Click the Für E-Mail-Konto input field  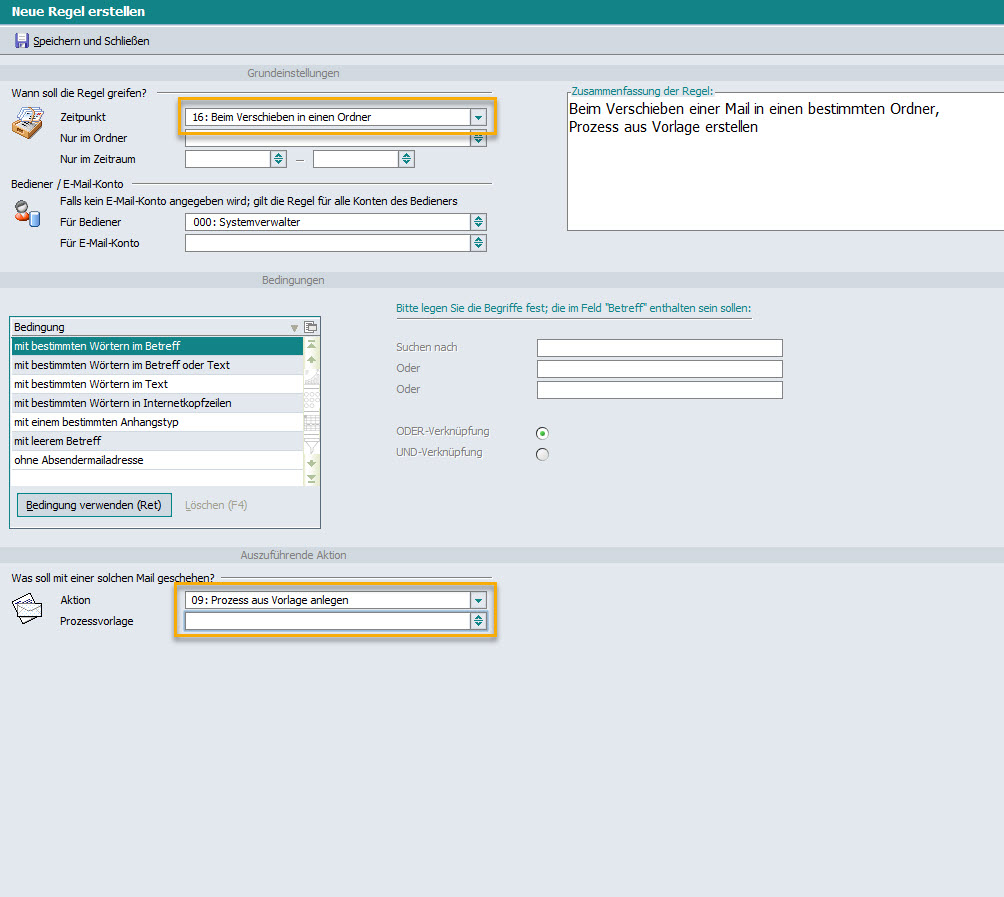pyautogui.click(x=327, y=243)
